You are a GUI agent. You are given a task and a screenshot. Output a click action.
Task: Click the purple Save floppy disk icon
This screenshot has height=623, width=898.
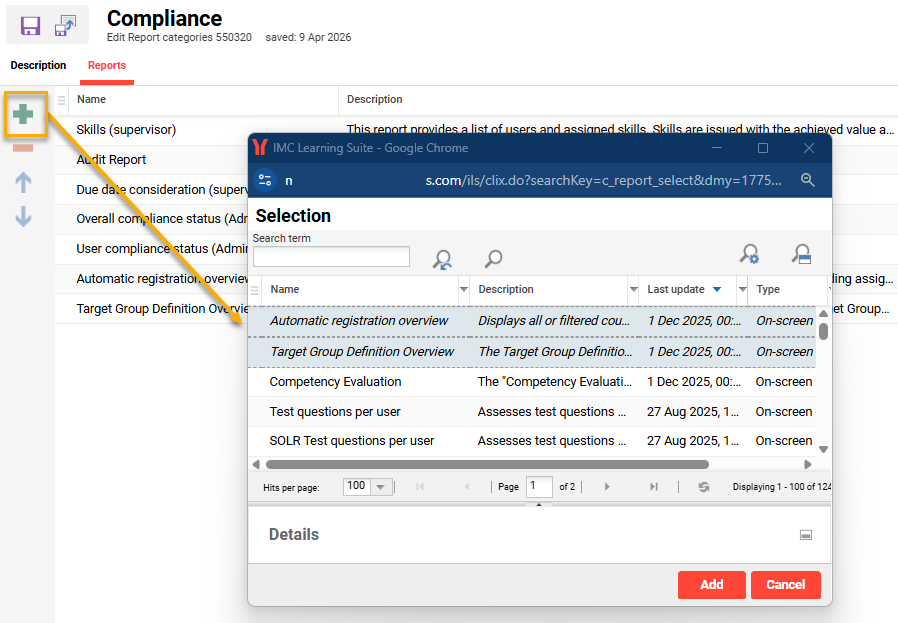pyautogui.click(x=30, y=26)
